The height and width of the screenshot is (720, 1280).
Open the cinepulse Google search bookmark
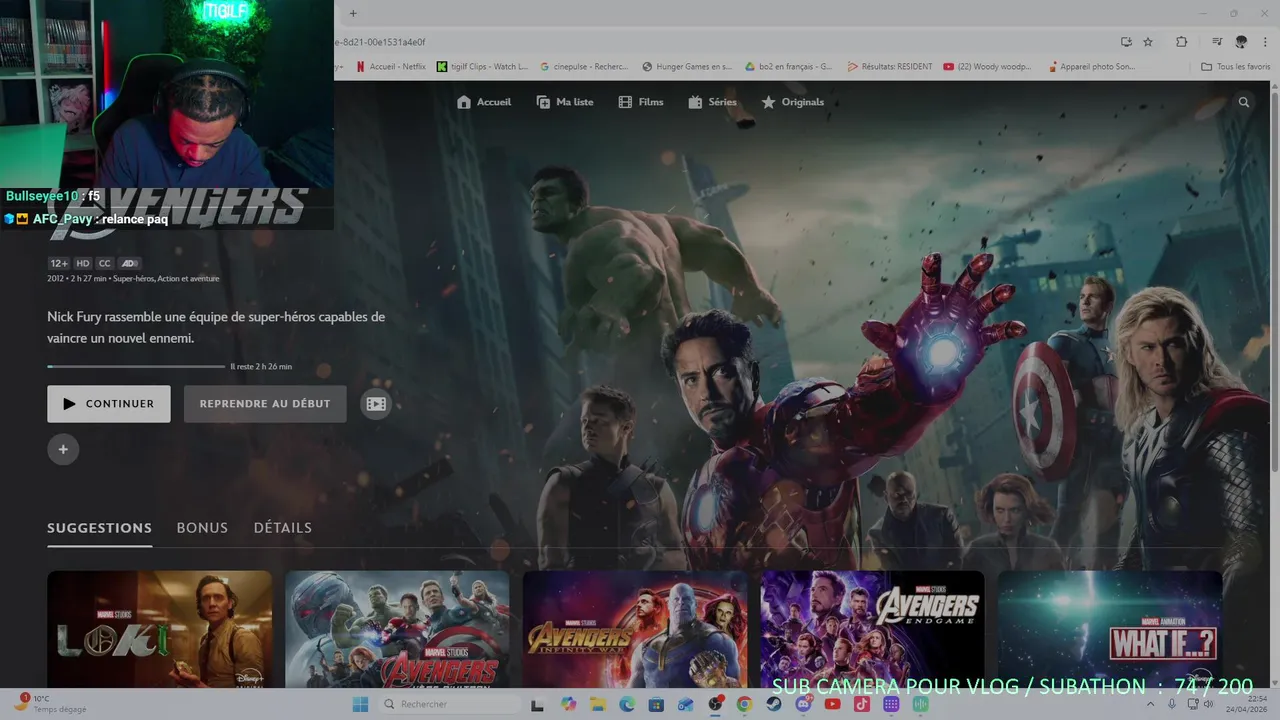584,67
